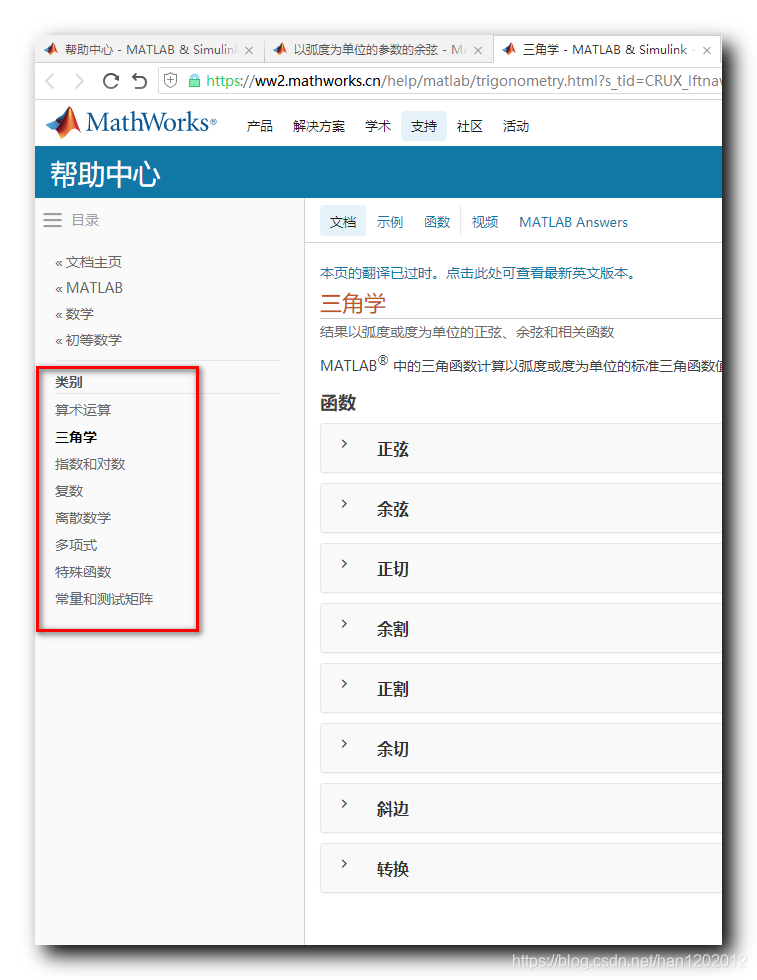Select the 文档 tab
The width and height of the screenshot is (757, 980).
click(343, 222)
